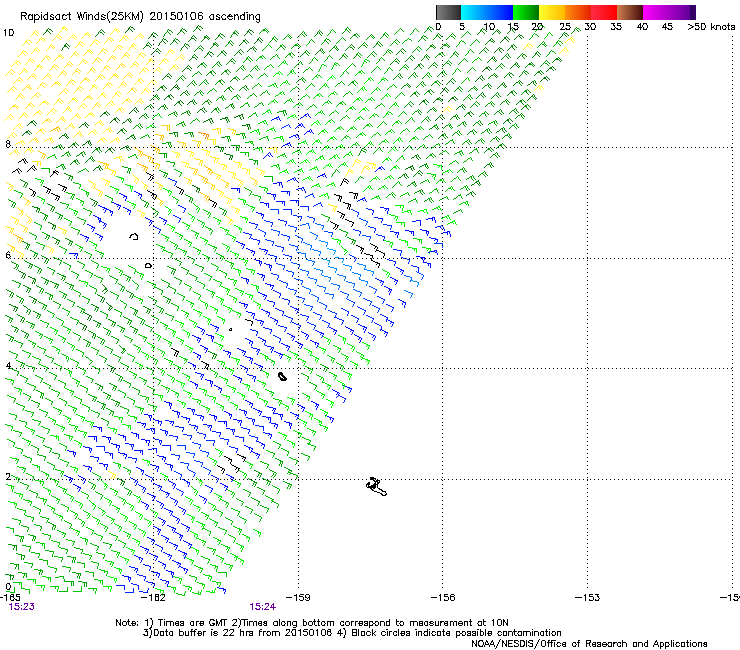Click the dark purple 45-50 knots swatch
This screenshot has width=740, height=650.
682,12
